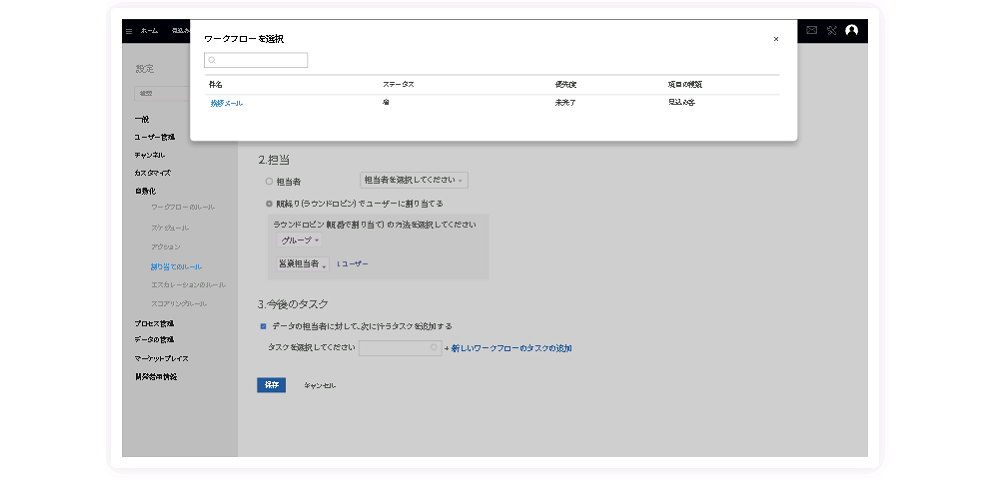Open 割り当てのルール in sidebar
This screenshot has height=480, width=1000.
coord(176,266)
